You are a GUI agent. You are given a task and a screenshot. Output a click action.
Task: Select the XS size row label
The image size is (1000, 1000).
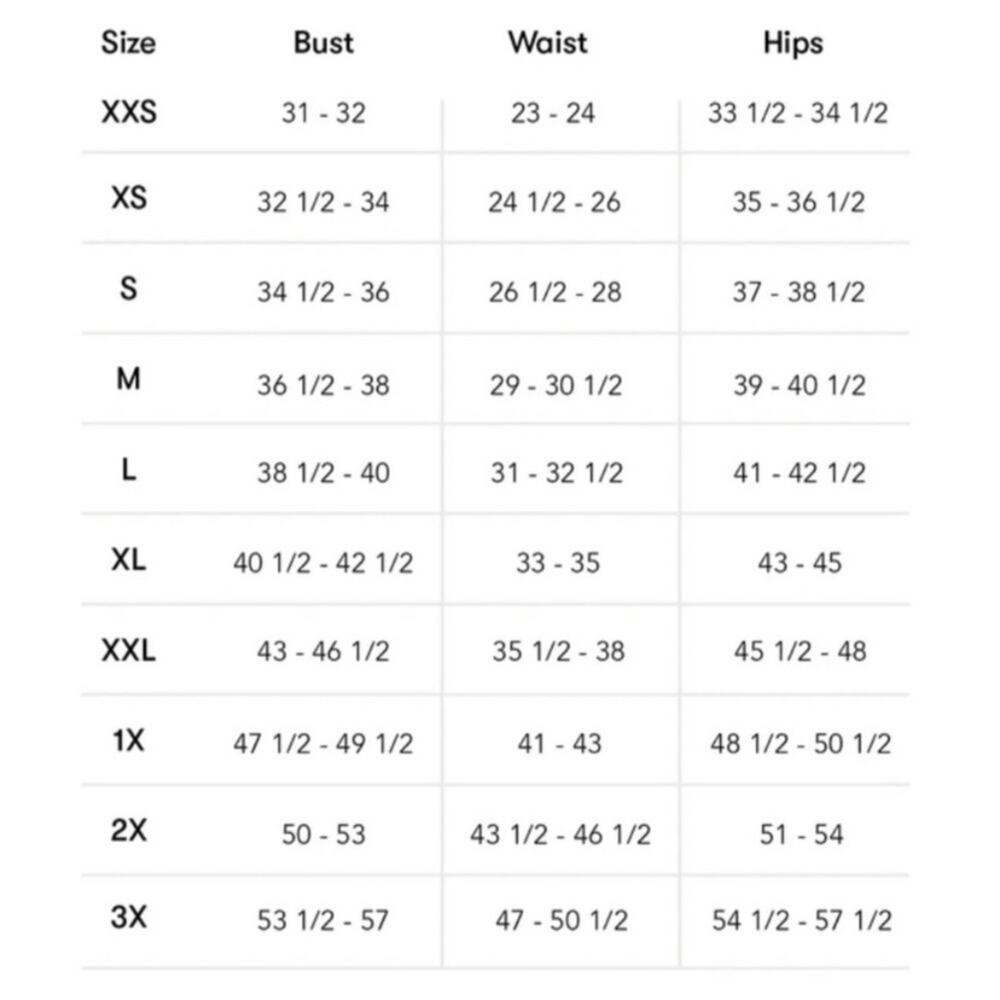pyautogui.click(x=129, y=198)
